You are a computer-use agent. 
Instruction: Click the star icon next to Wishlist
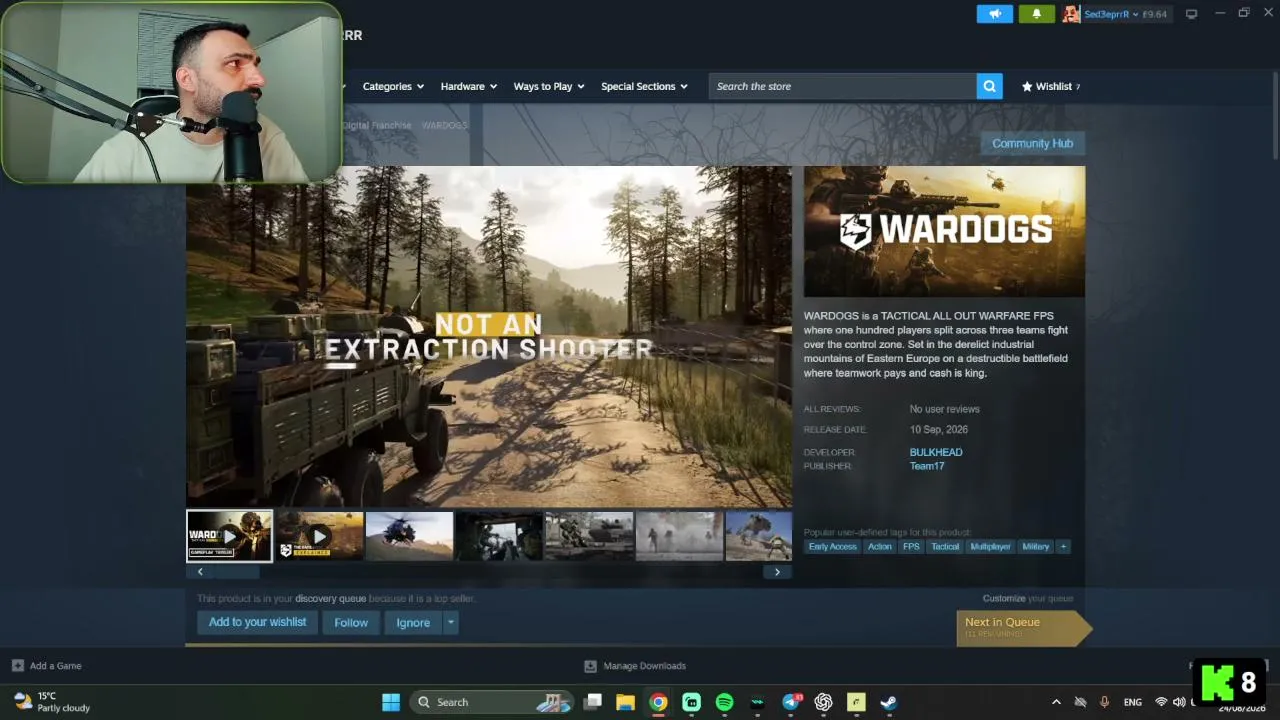tap(1027, 86)
